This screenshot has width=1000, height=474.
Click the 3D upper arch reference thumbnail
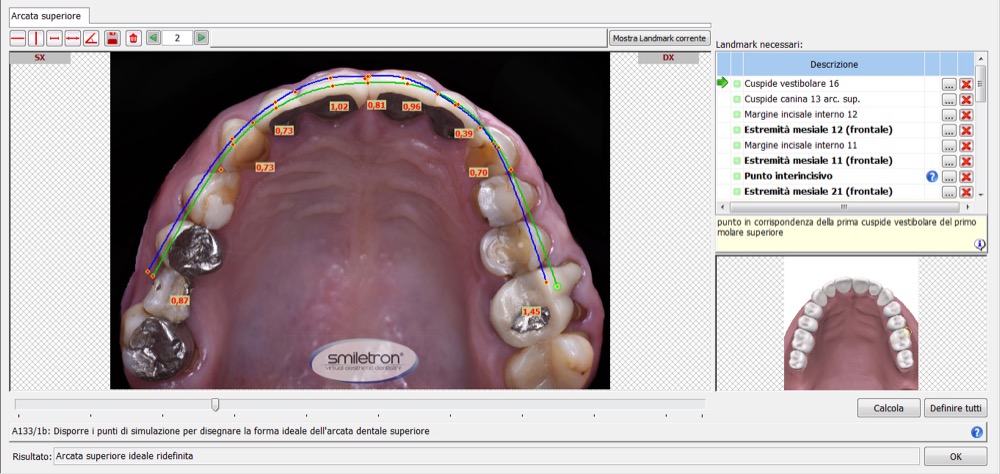click(851, 323)
